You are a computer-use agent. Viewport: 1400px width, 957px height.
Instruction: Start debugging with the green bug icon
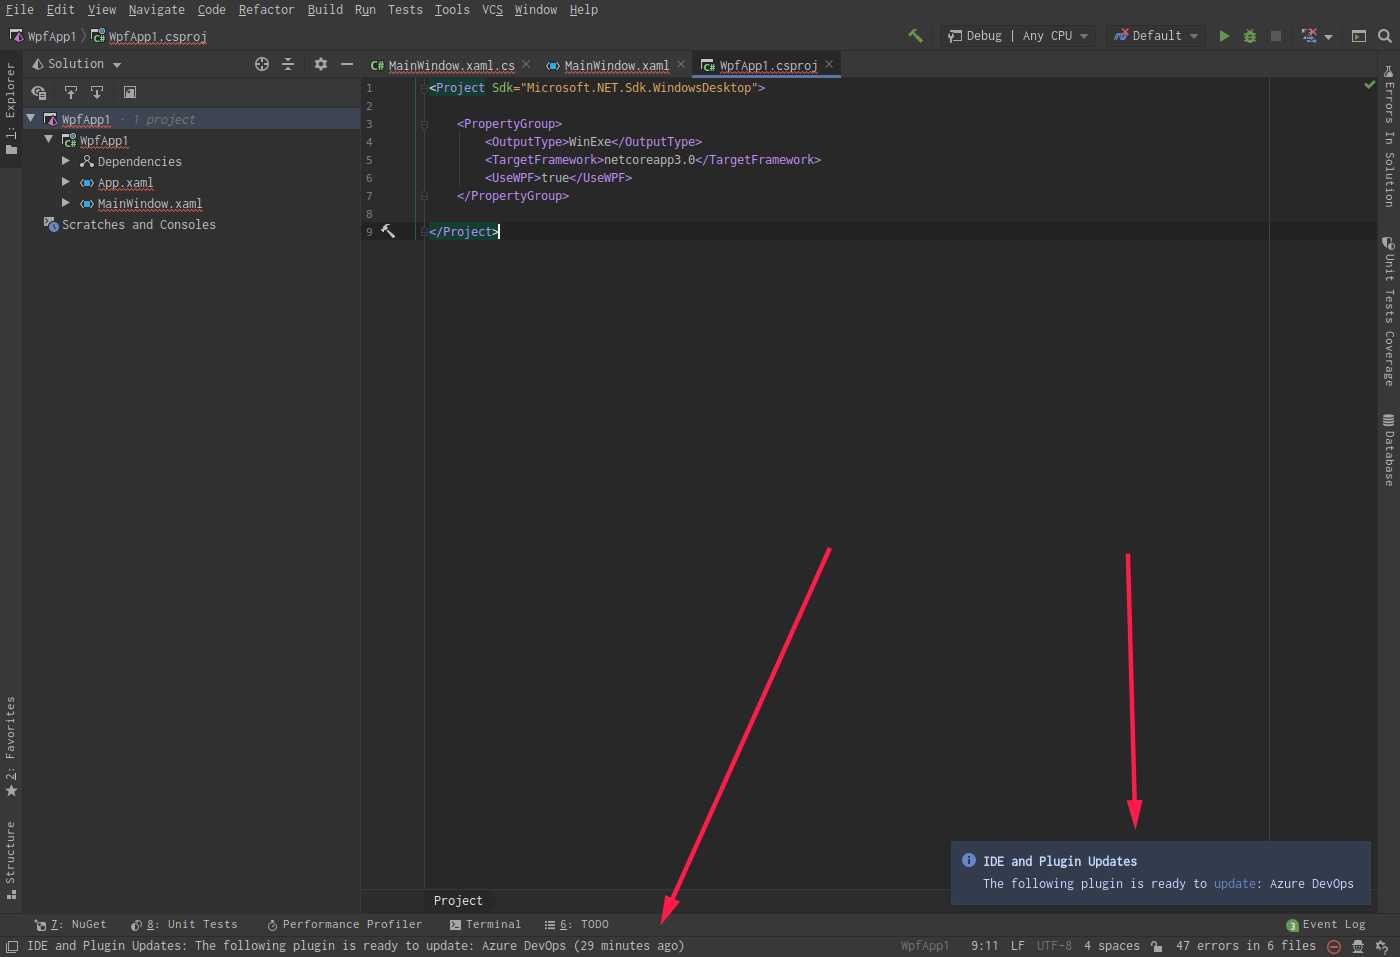[x=1250, y=36]
